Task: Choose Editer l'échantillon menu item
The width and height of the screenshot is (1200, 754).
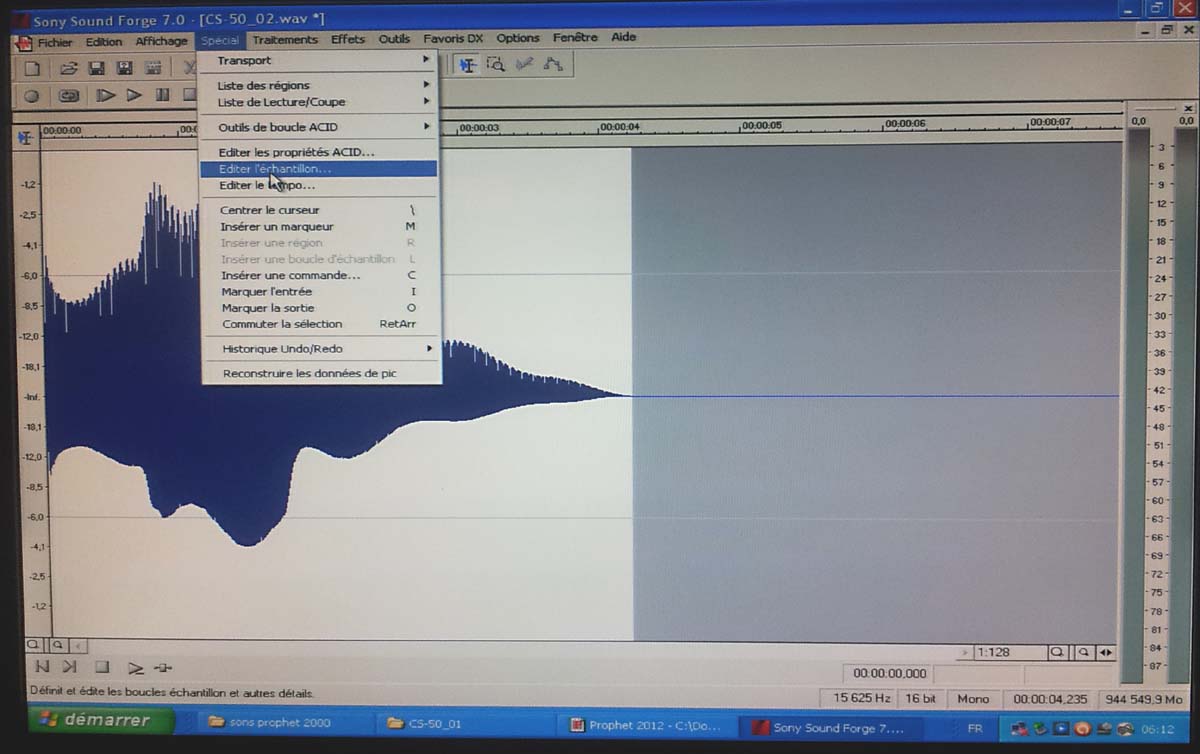Action: (x=320, y=169)
